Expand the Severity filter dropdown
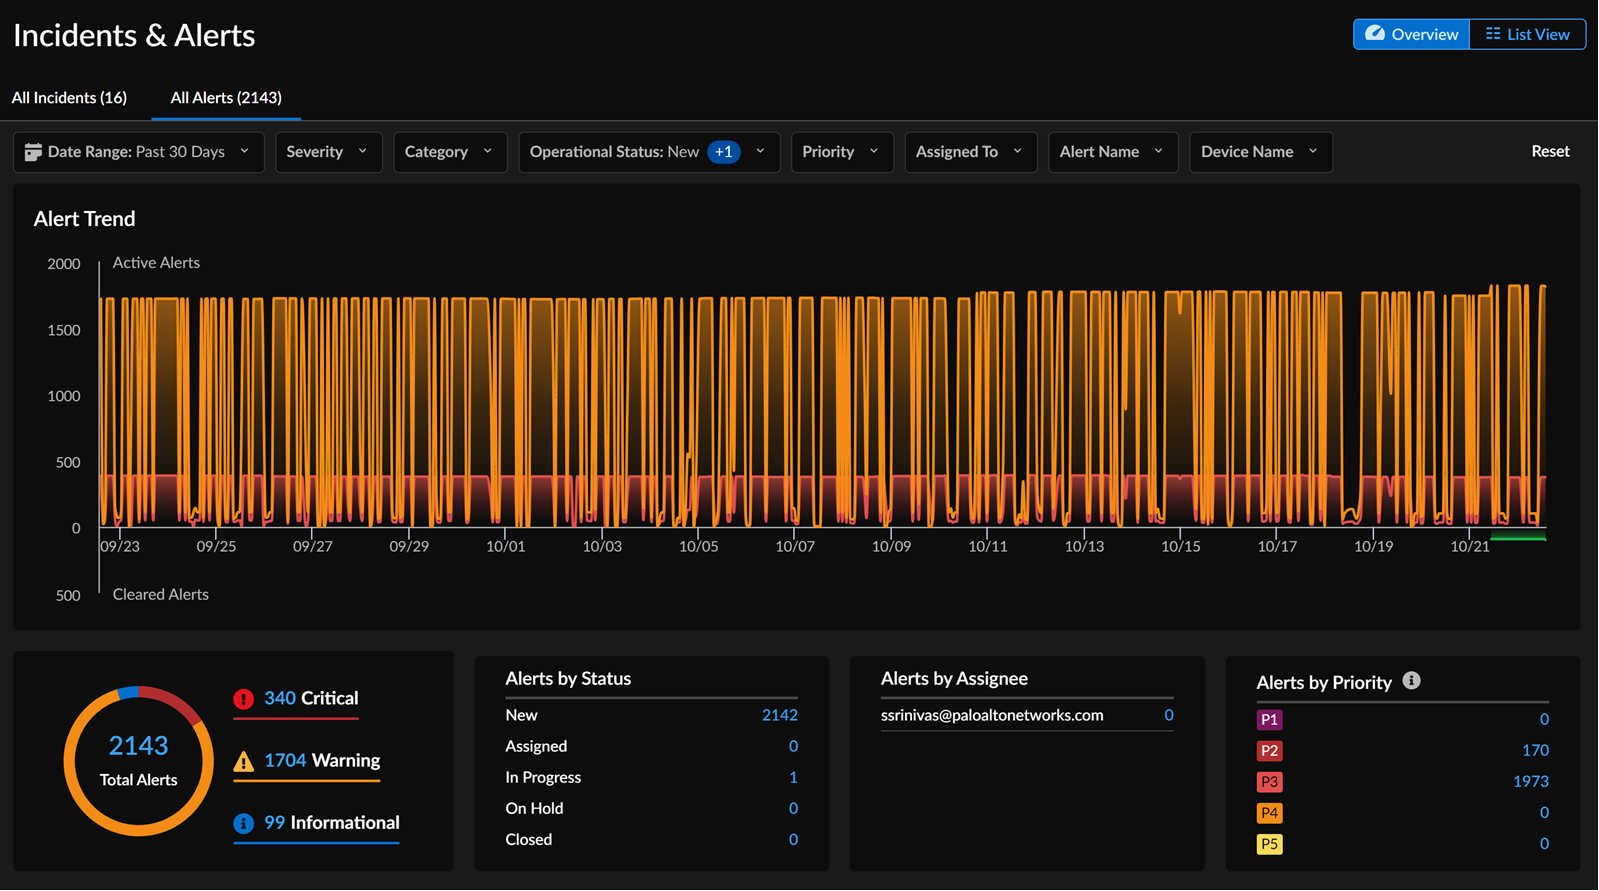1599x891 pixels. point(328,152)
